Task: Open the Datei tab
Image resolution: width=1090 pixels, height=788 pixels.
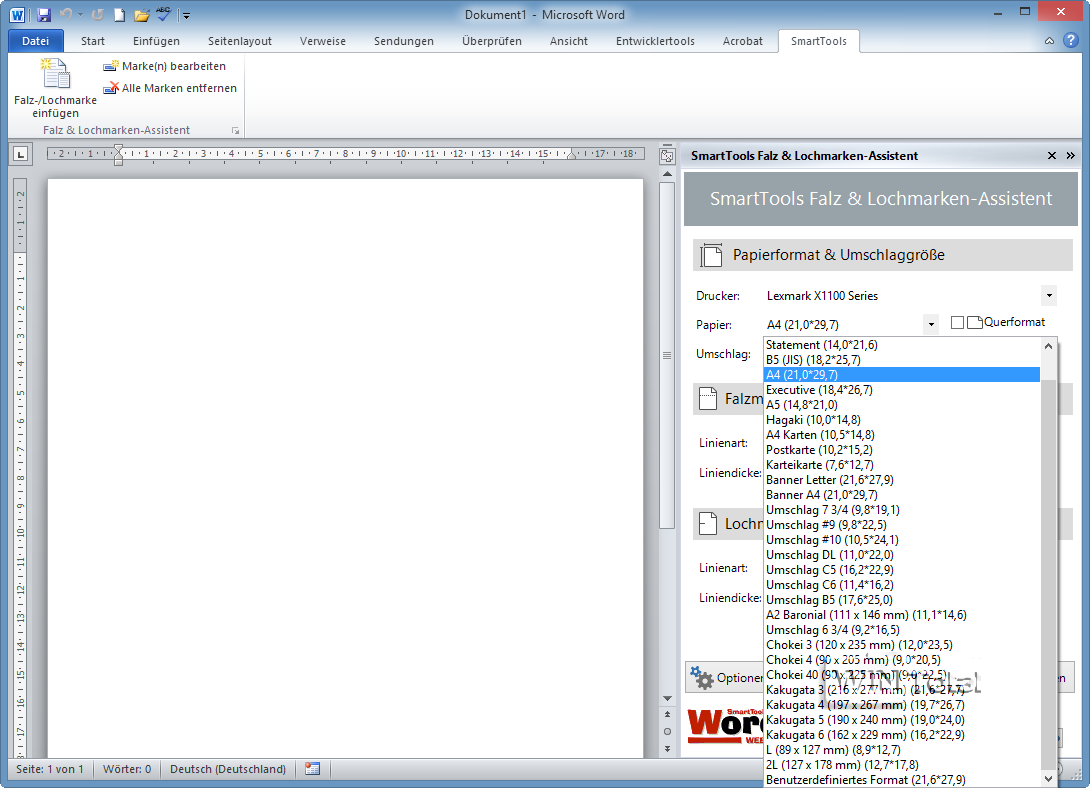Action: 35,41
